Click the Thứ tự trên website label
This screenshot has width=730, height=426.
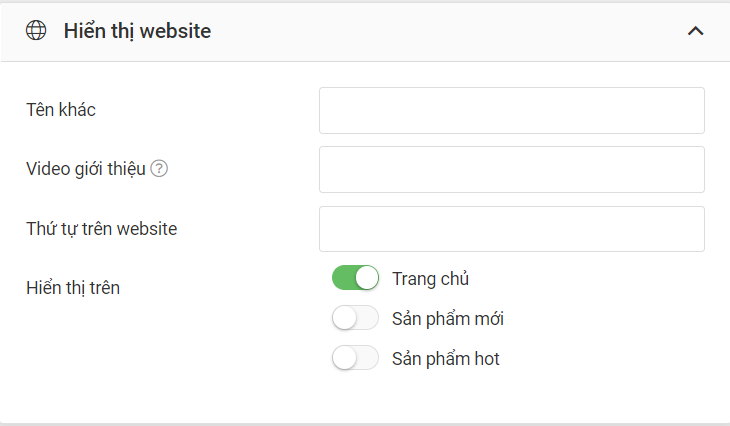[x=101, y=229]
